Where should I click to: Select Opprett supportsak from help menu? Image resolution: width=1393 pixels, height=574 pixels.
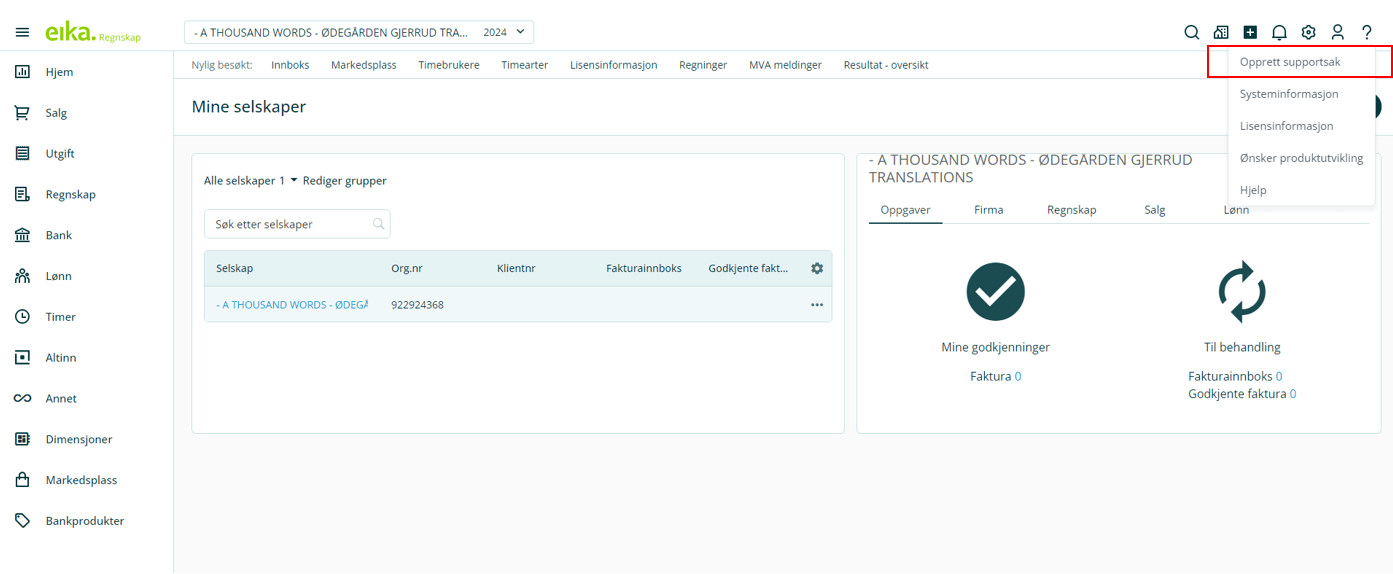point(1290,62)
